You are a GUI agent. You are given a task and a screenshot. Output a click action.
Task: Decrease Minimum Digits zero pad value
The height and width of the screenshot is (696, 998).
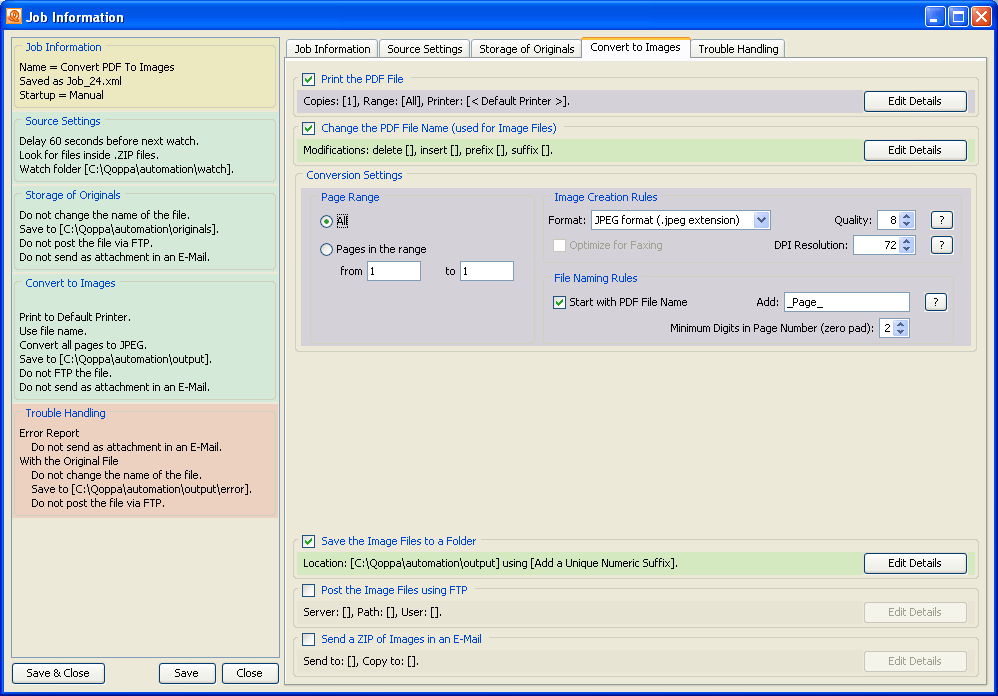(901, 333)
